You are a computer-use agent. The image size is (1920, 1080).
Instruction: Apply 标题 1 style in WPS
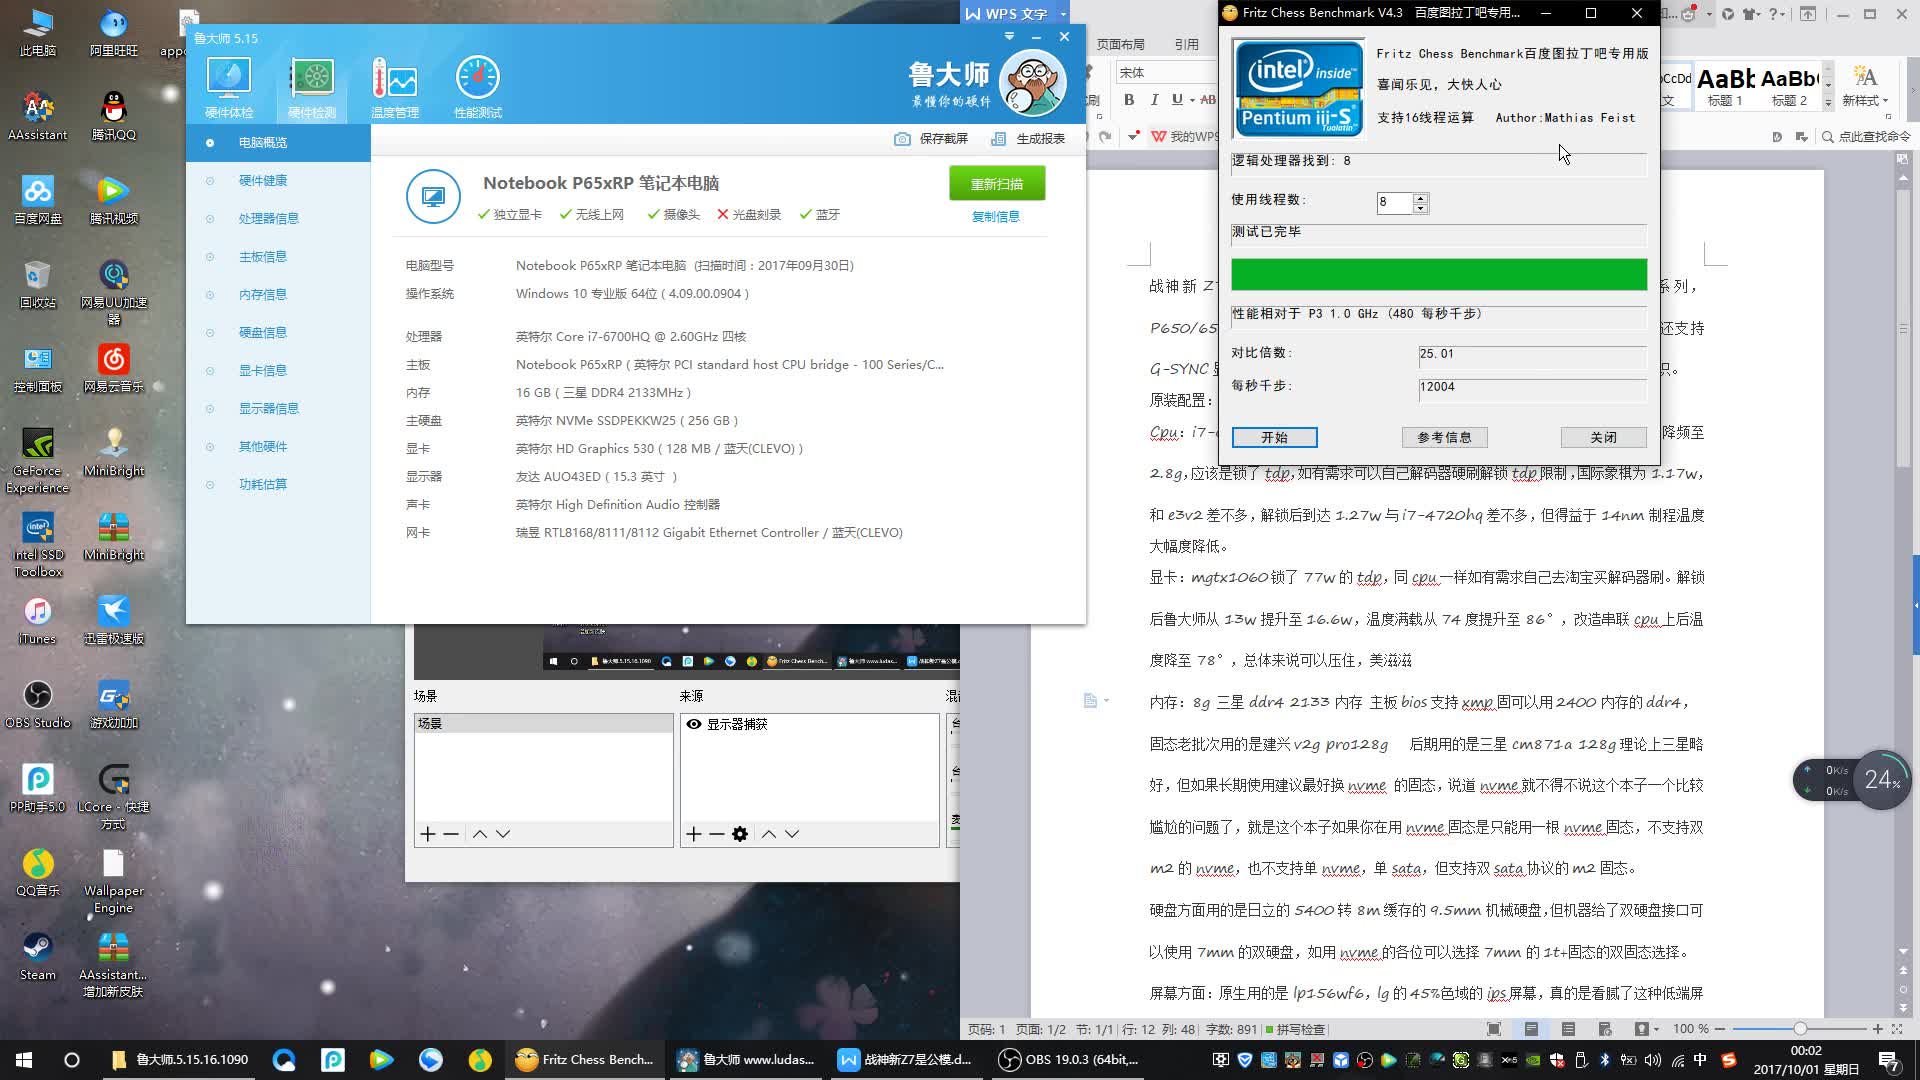click(1725, 86)
